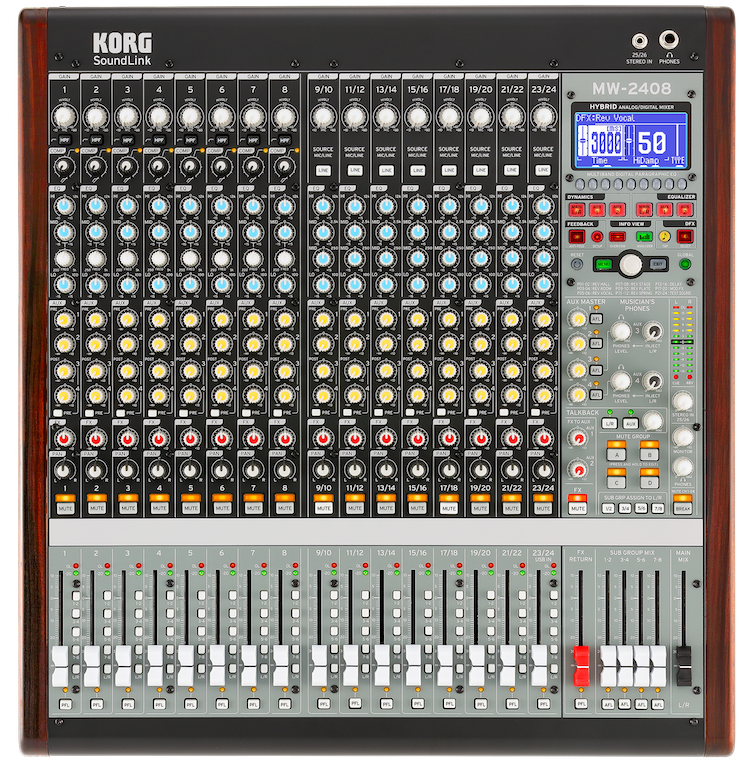Screen dimensions: 750x762
Task: Click the channel 19/20 red FX send knob
Action: 480,439
